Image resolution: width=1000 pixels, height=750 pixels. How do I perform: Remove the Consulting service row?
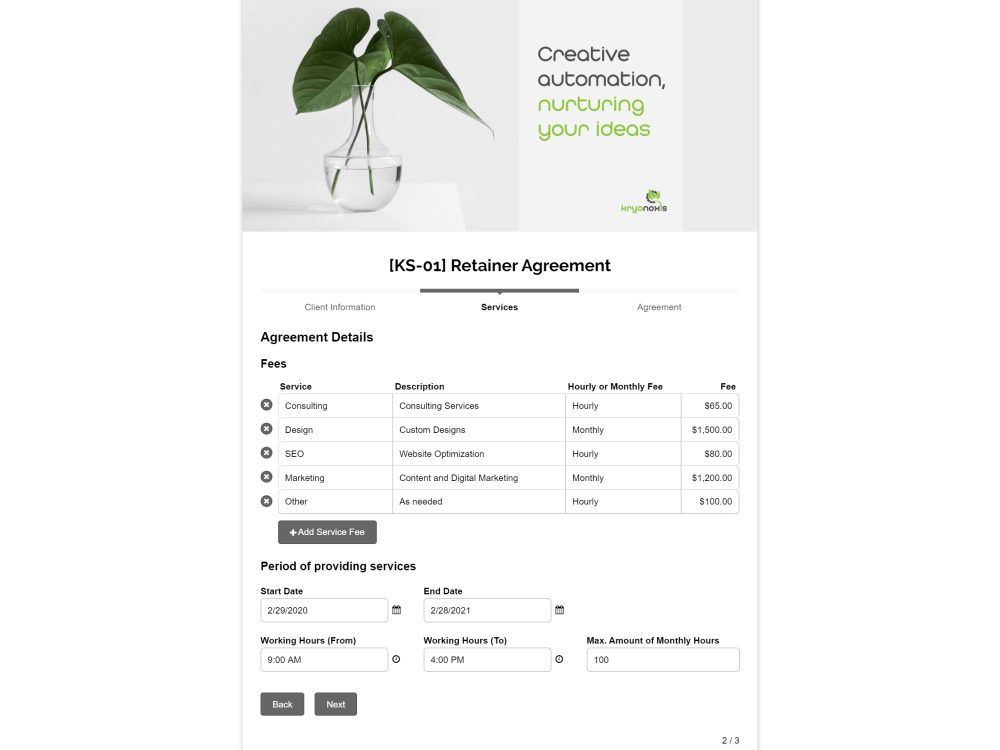coord(267,405)
